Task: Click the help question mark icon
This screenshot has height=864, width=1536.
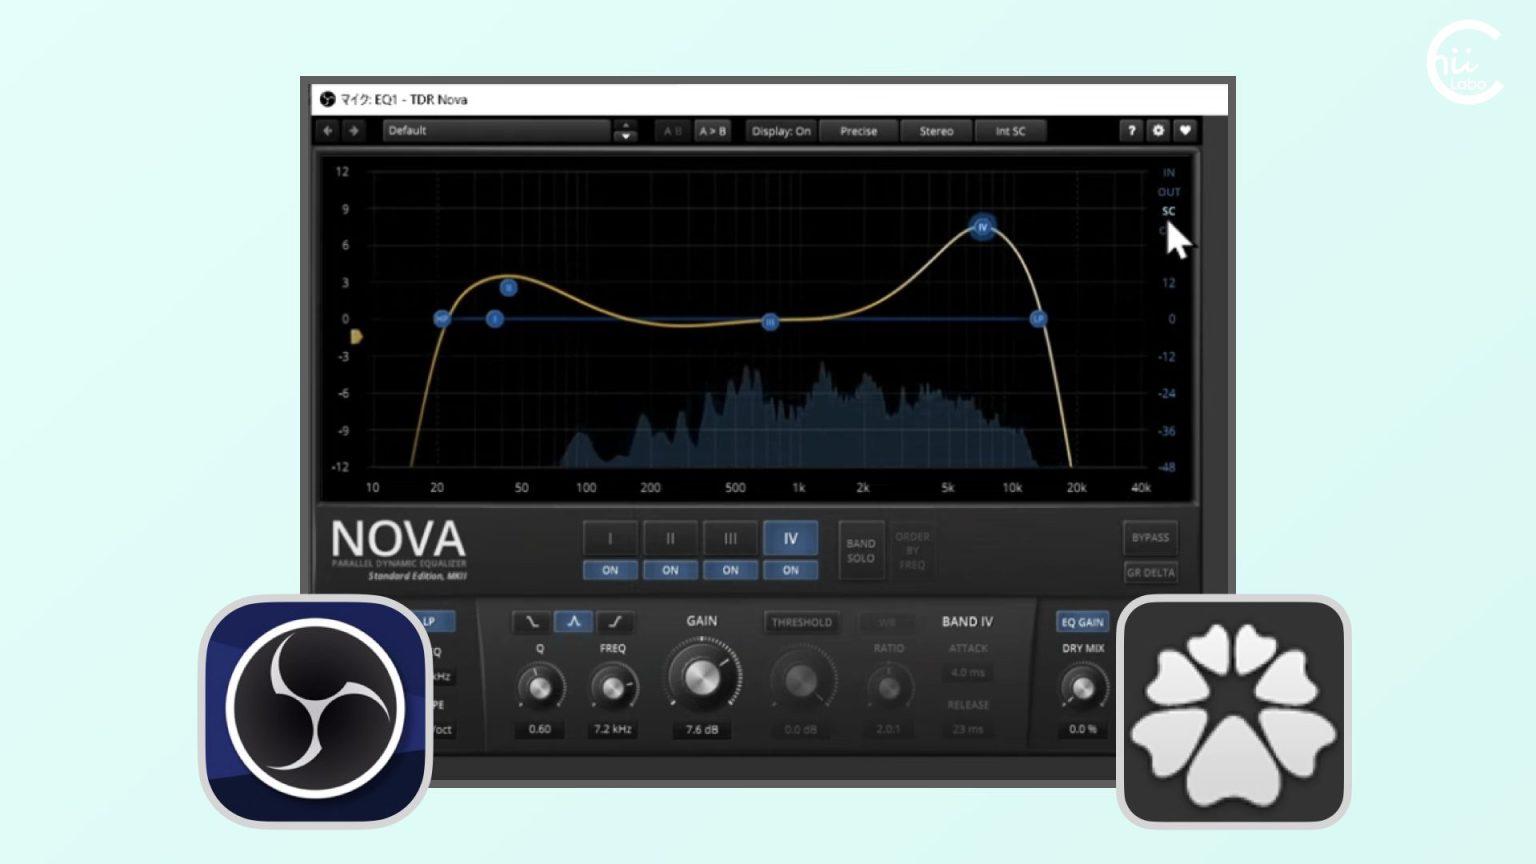Action: 1131,131
